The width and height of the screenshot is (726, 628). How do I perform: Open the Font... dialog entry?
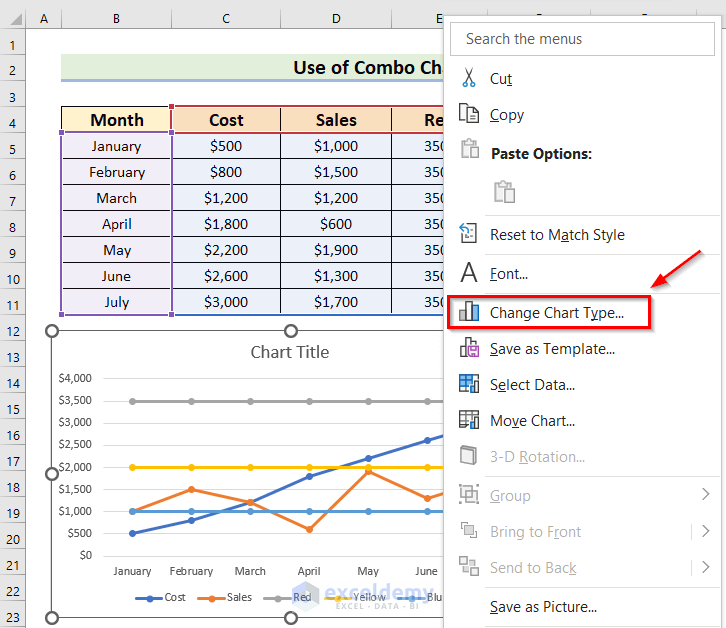[509, 274]
